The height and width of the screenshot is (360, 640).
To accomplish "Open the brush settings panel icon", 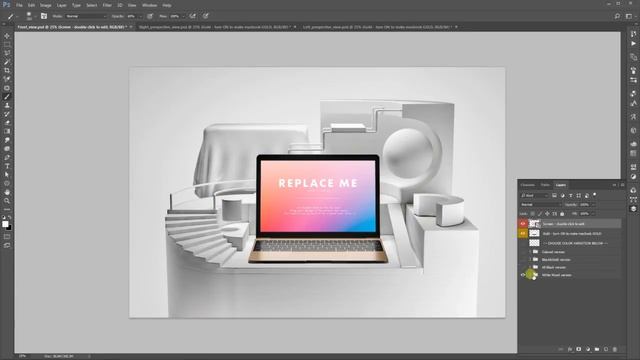I will (44, 16).
